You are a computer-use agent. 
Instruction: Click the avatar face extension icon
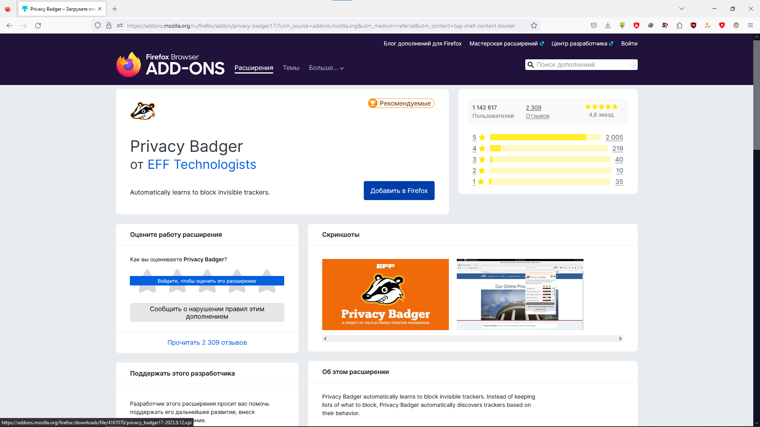point(736,26)
